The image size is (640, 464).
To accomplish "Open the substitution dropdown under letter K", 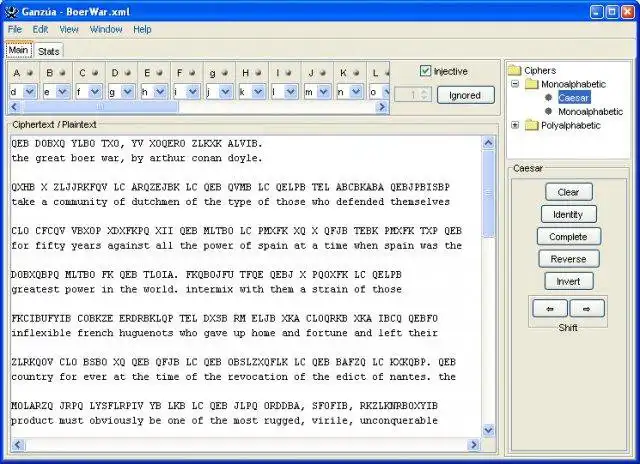I will tap(356, 92).
